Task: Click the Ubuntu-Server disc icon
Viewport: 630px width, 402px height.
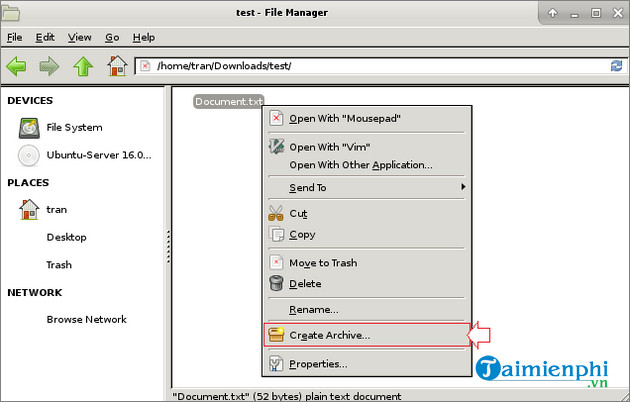Action: coord(29,155)
